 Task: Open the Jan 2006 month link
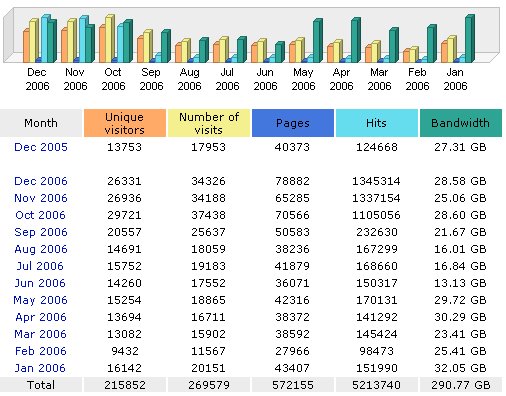[x=40, y=368]
